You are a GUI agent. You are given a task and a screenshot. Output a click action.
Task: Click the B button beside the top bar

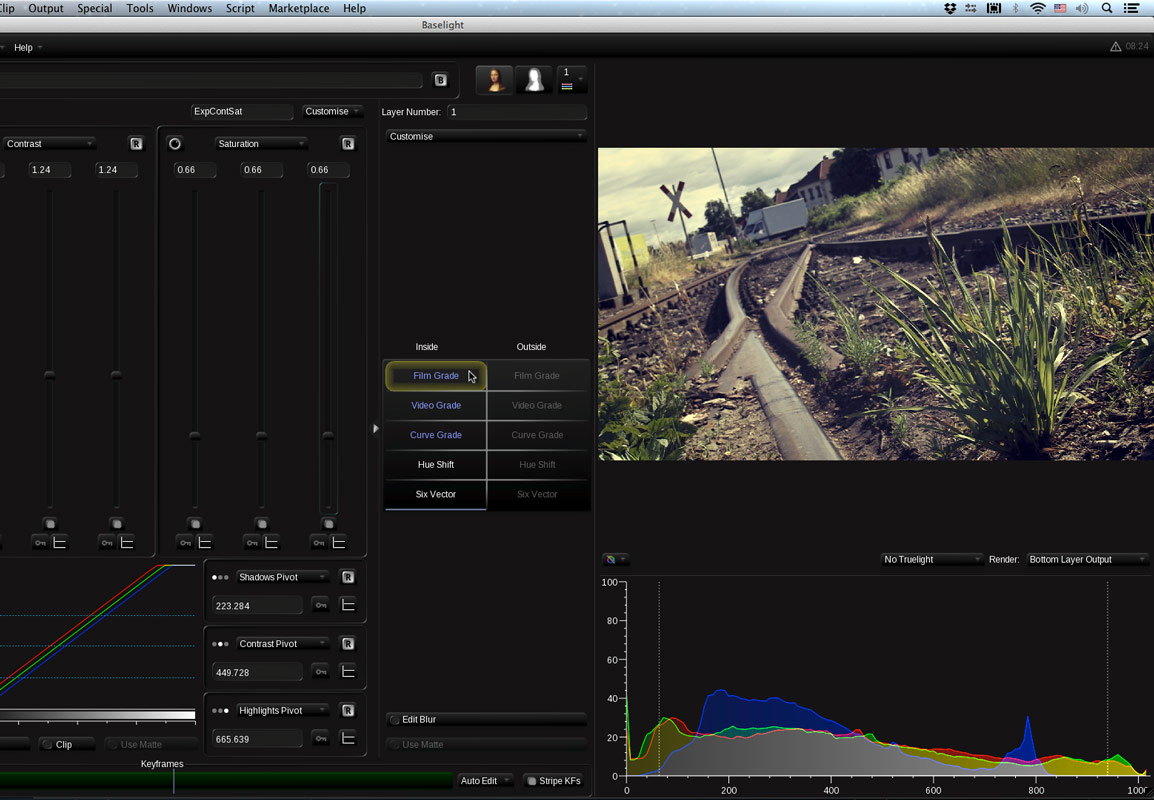(440, 80)
